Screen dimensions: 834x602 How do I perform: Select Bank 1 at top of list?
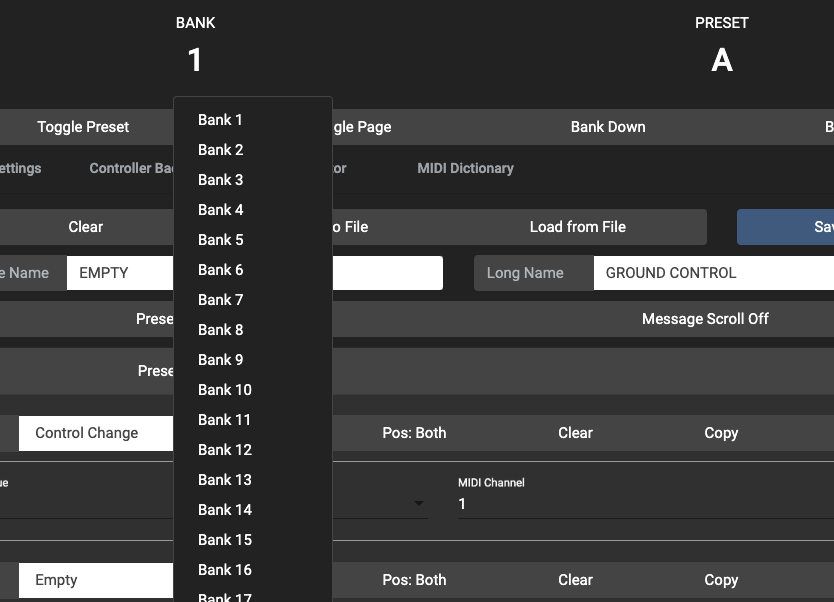[221, 120]
